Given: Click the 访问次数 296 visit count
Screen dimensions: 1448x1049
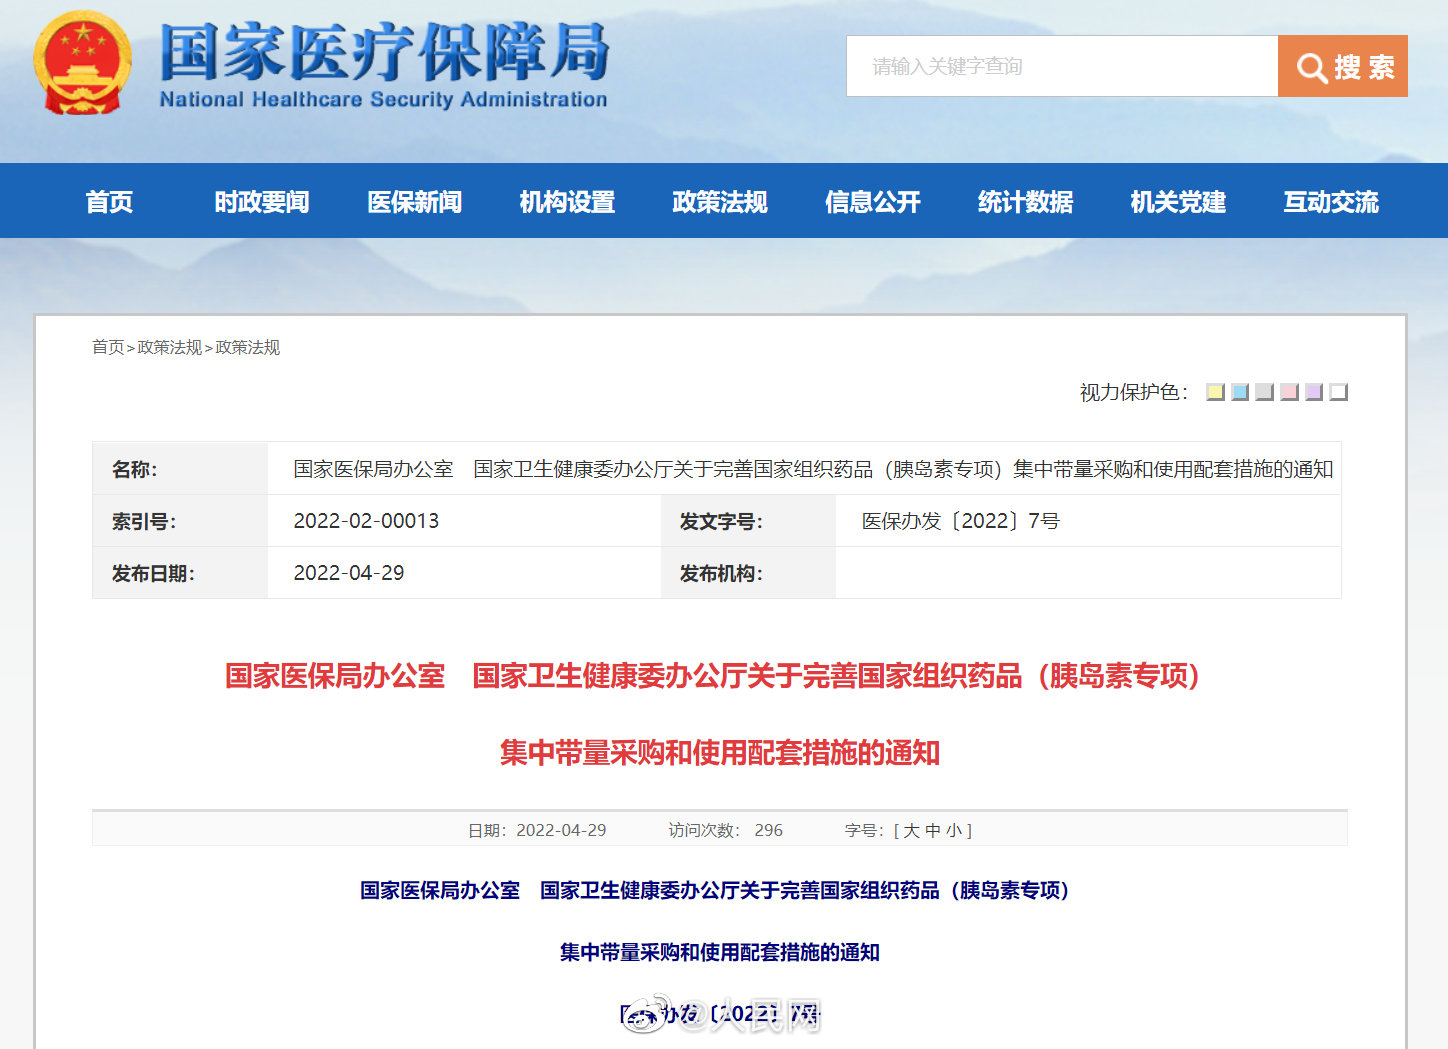Looking at the screenshot, I should (726, 830).
